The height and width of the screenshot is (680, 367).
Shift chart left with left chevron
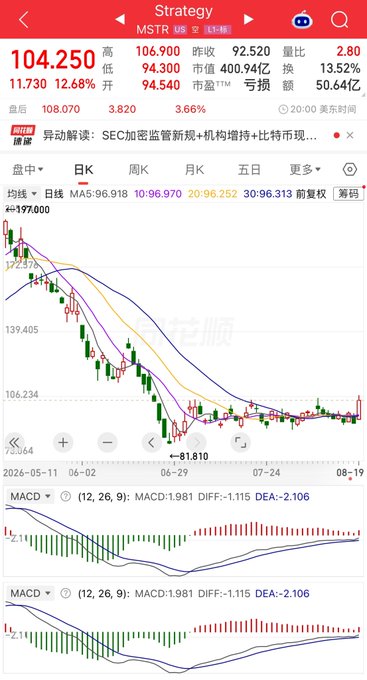152,442
